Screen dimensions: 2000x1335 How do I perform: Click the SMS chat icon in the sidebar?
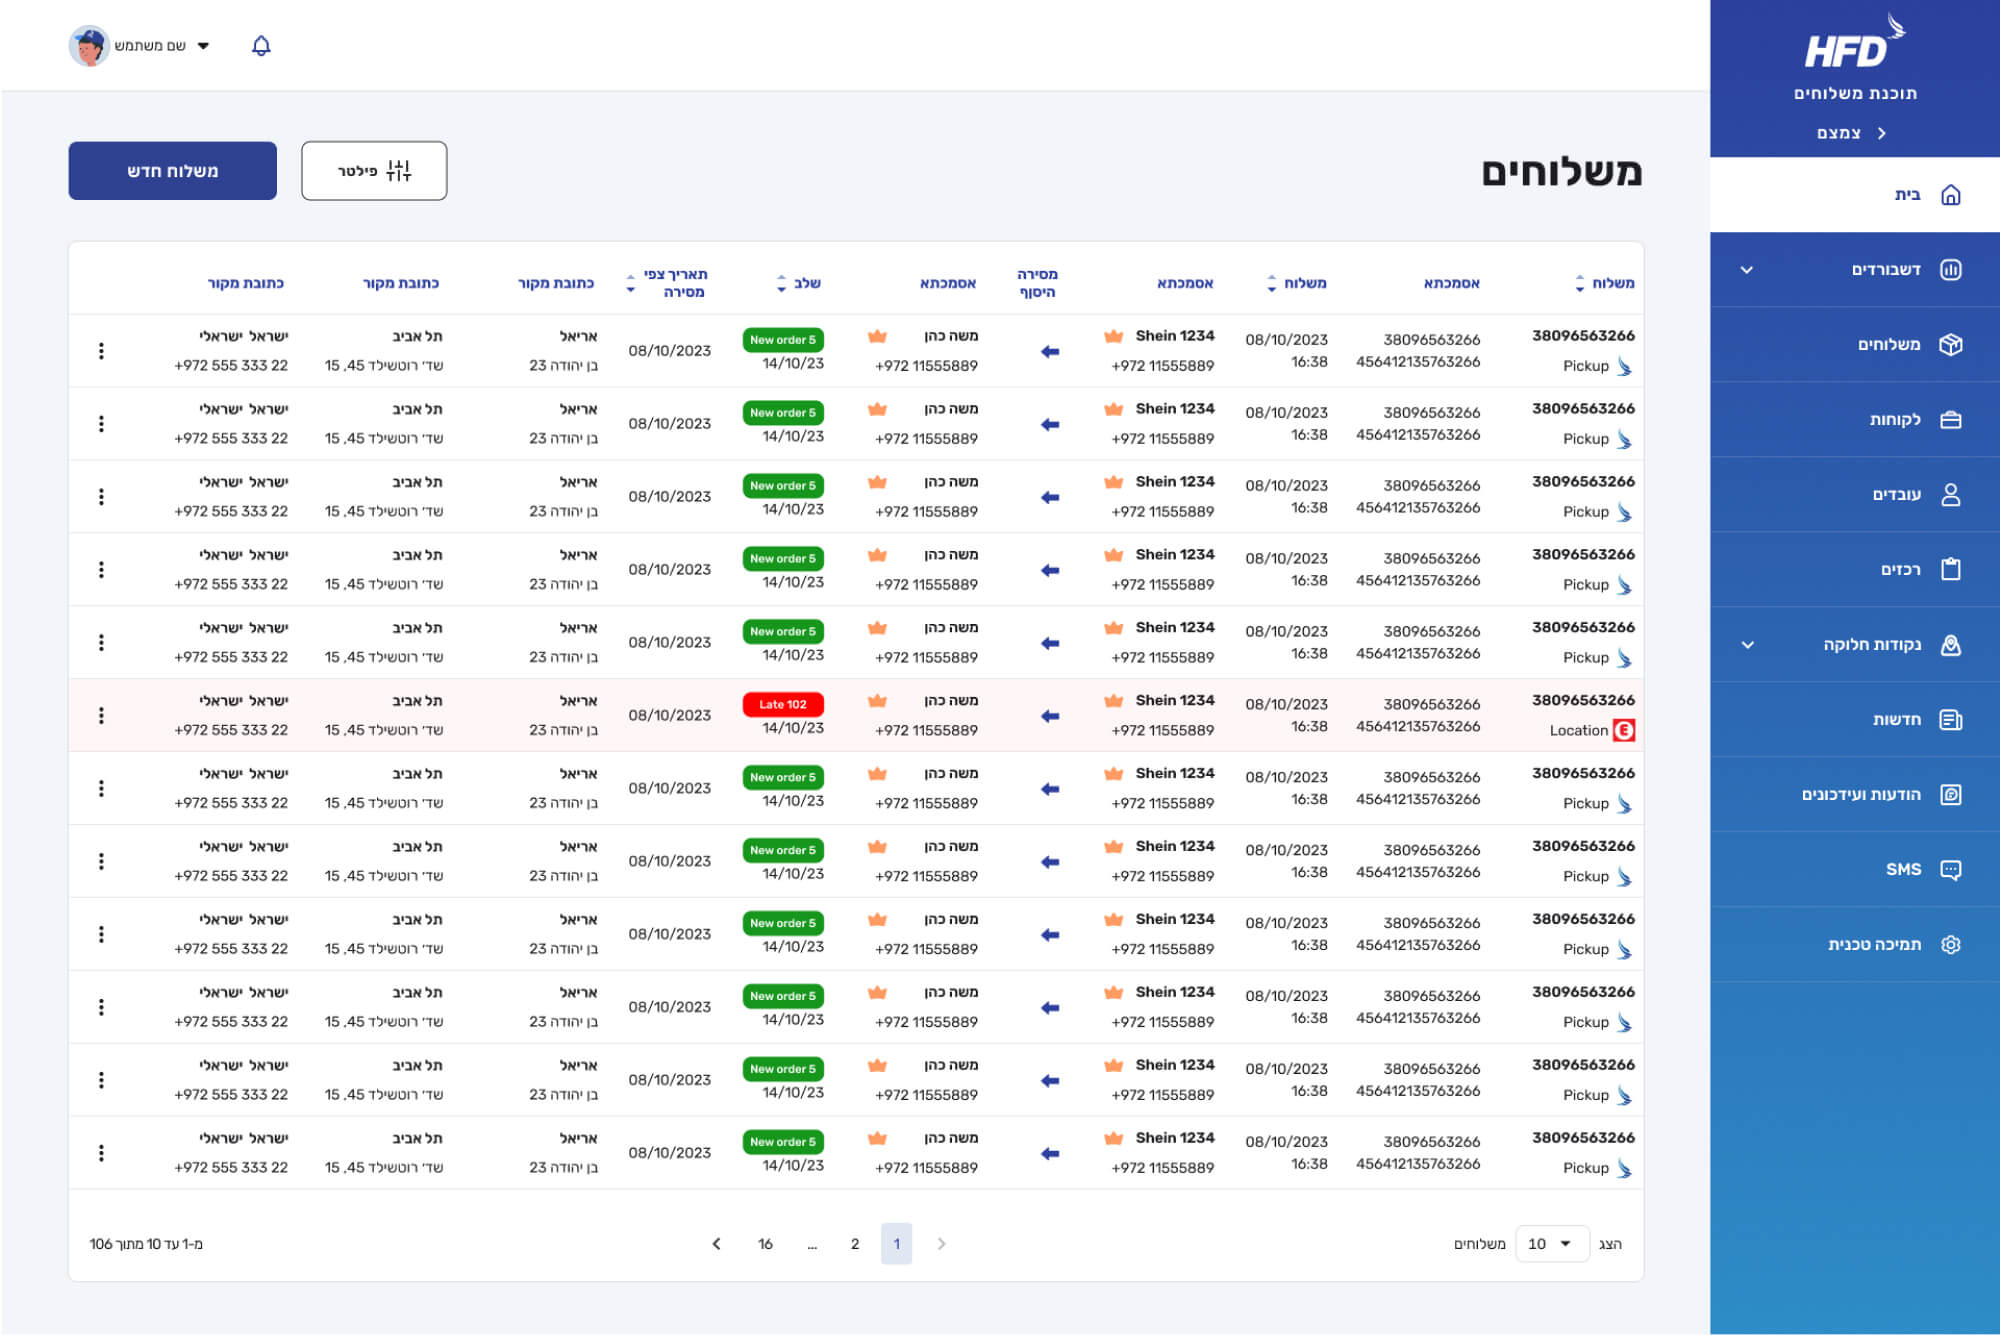(x=1950, y=870)
